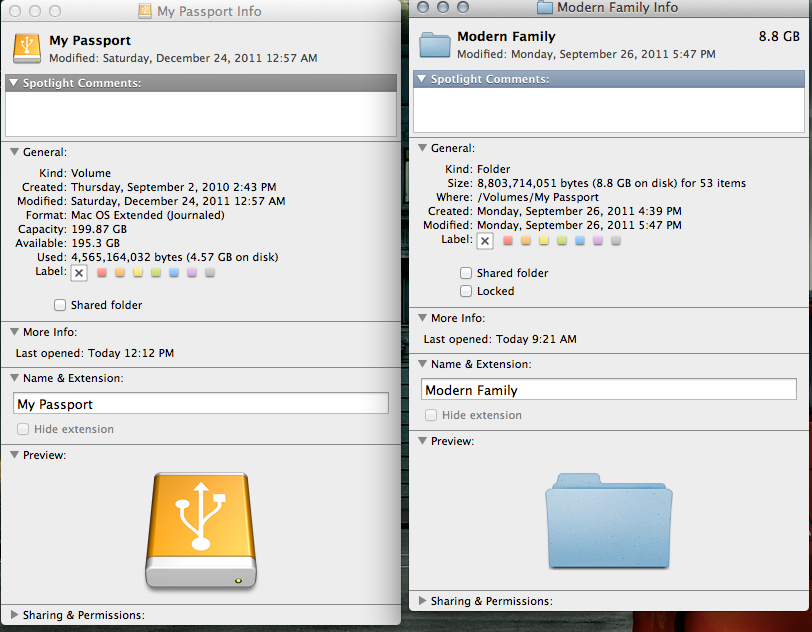Select purple label in My Passport Info
The width and height of the screenshot is (812, 632).
pyautogui.click(x=192, y=272)
